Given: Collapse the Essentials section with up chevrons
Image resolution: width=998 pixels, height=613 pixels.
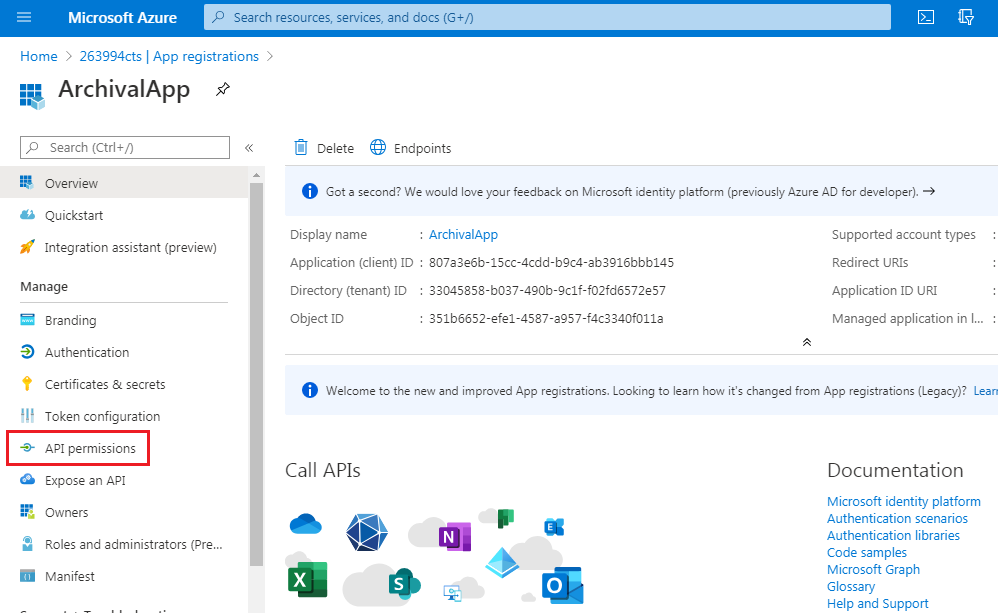Looking at the screenshot, I should [x=806, y=342].
